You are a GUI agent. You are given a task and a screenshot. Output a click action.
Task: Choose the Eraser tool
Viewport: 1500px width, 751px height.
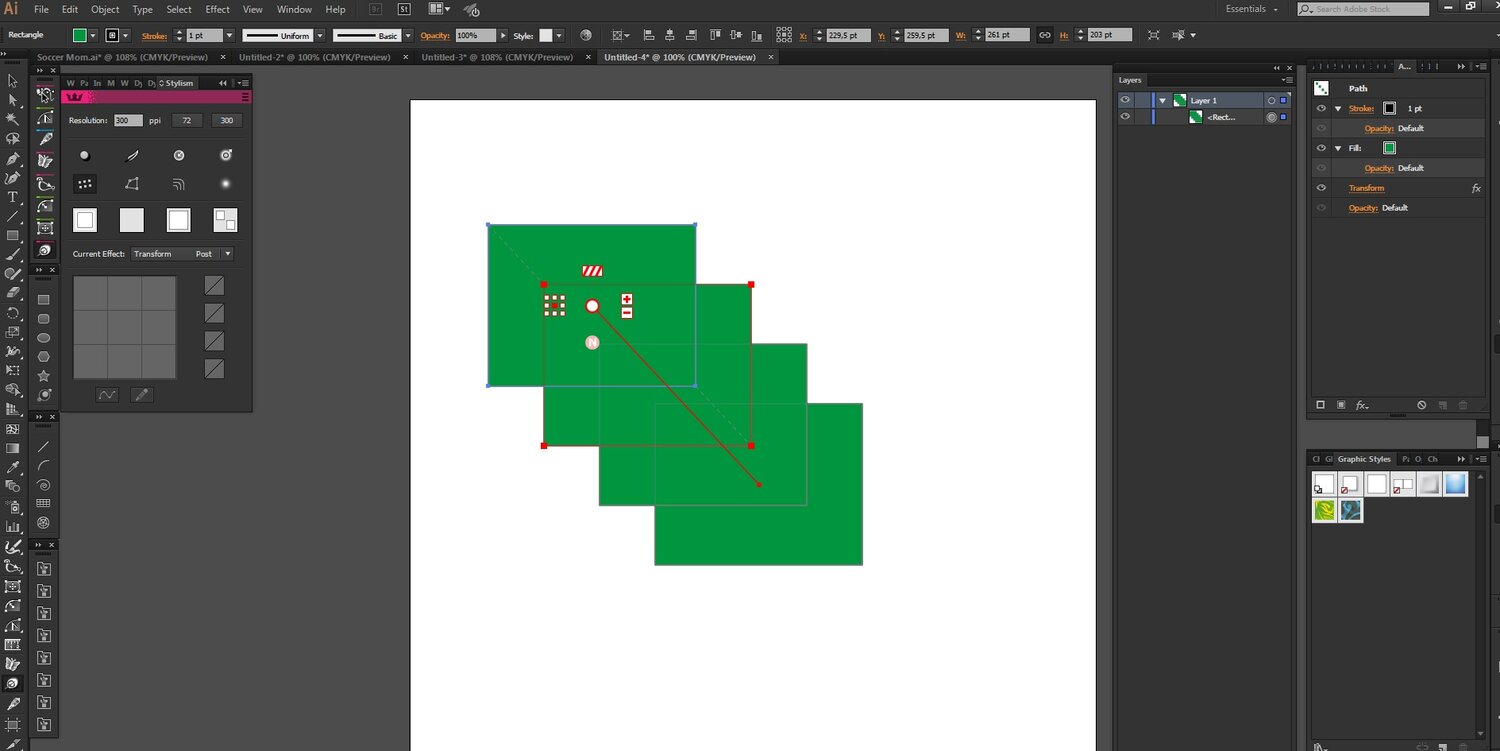pos(13,294)
